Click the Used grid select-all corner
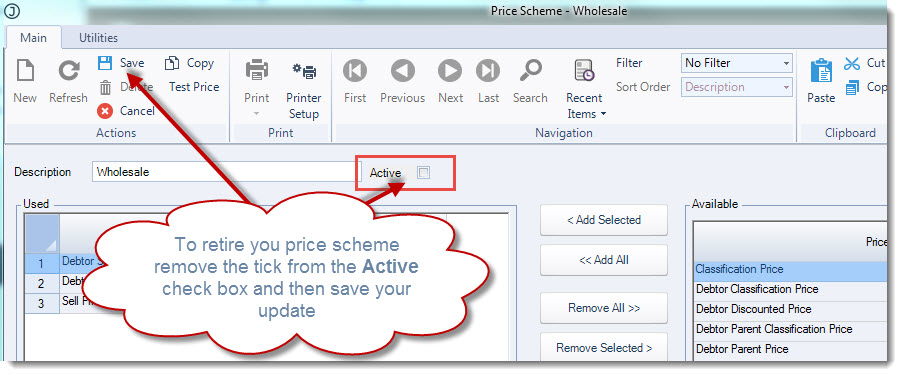The width and height of the screenshot is (902, 376). [41, 234]
